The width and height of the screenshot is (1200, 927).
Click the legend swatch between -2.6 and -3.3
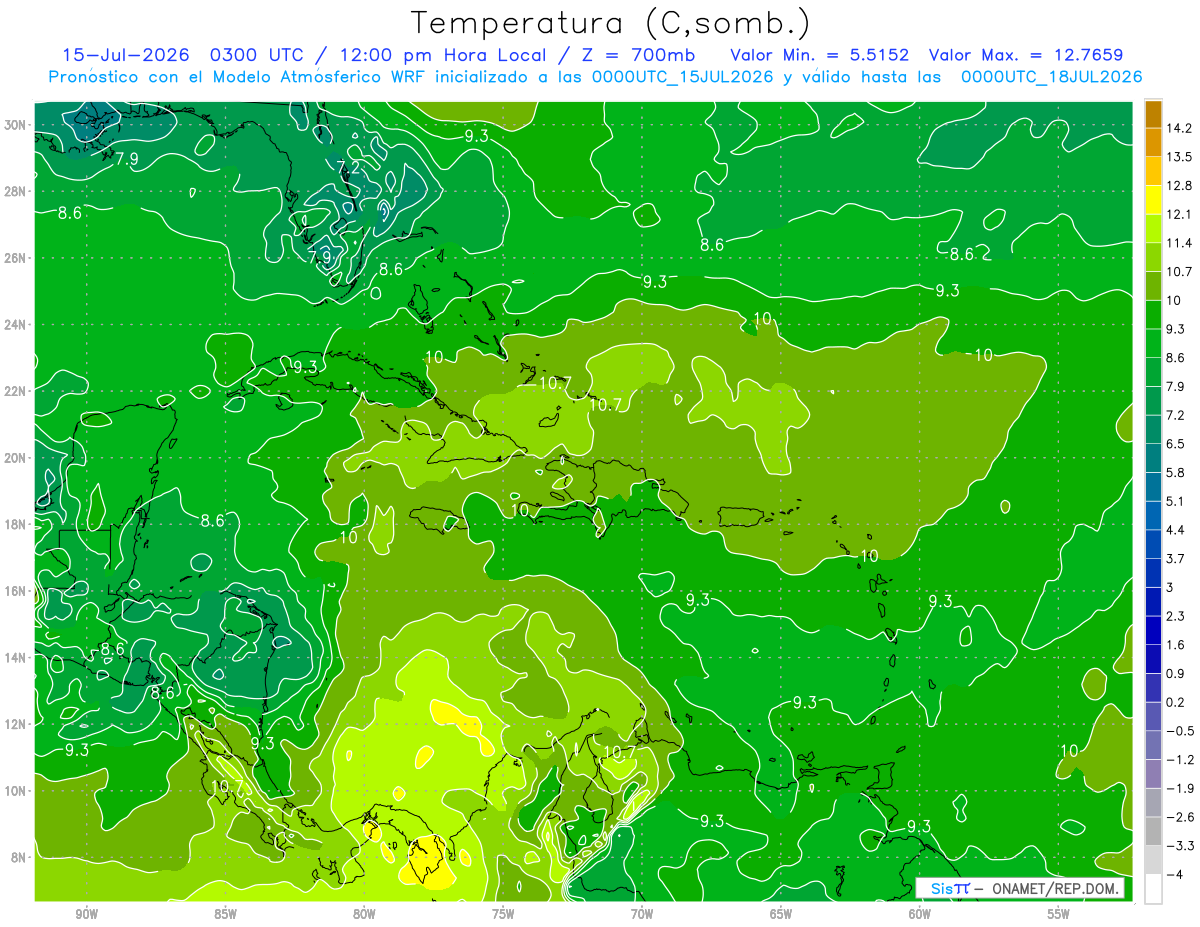point(1153,831)
